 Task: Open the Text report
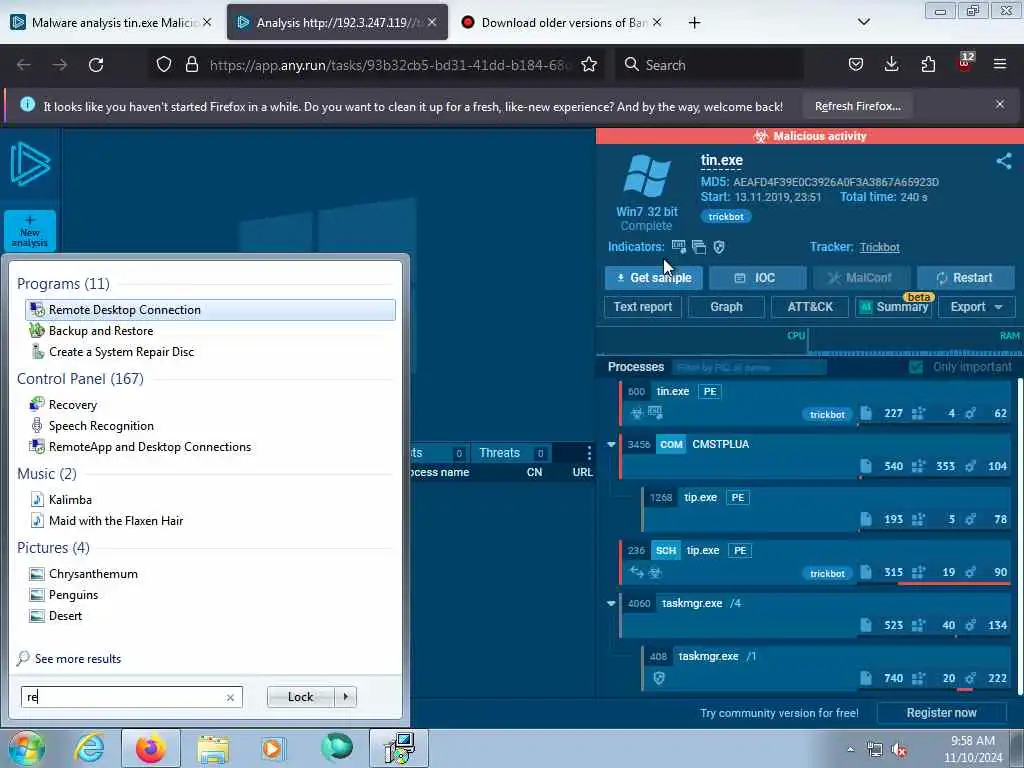[643, 307]
